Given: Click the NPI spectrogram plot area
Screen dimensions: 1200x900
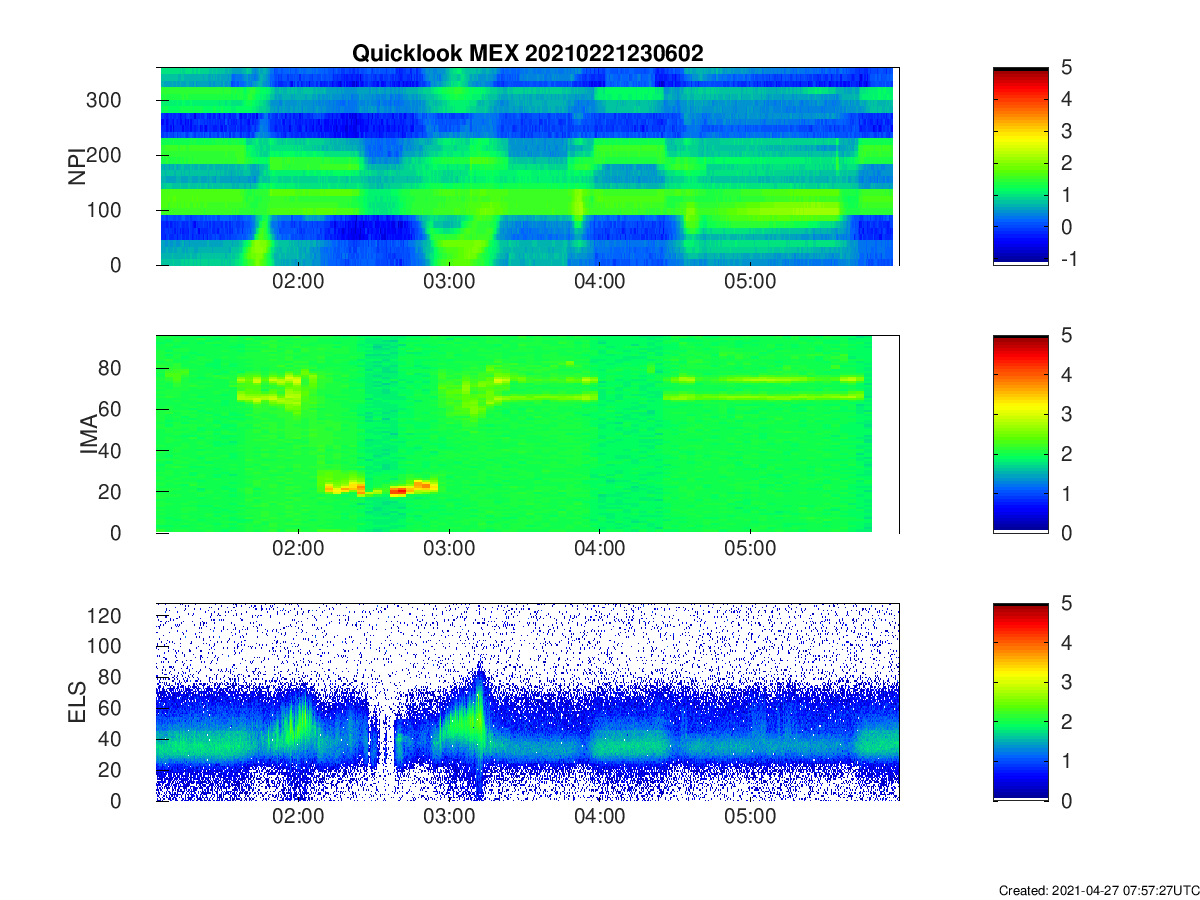Looking at the screenshot, I should (x=528, y=166).
